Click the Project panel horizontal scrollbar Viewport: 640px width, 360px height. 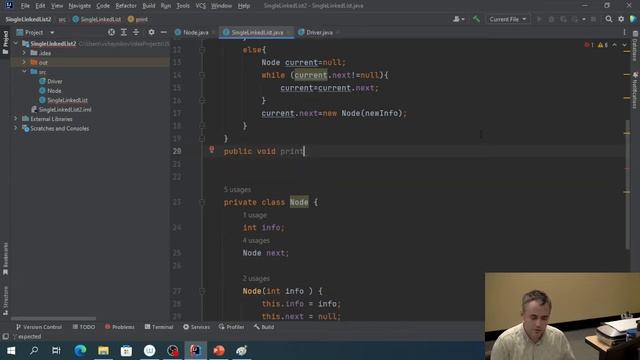point(53,318)
